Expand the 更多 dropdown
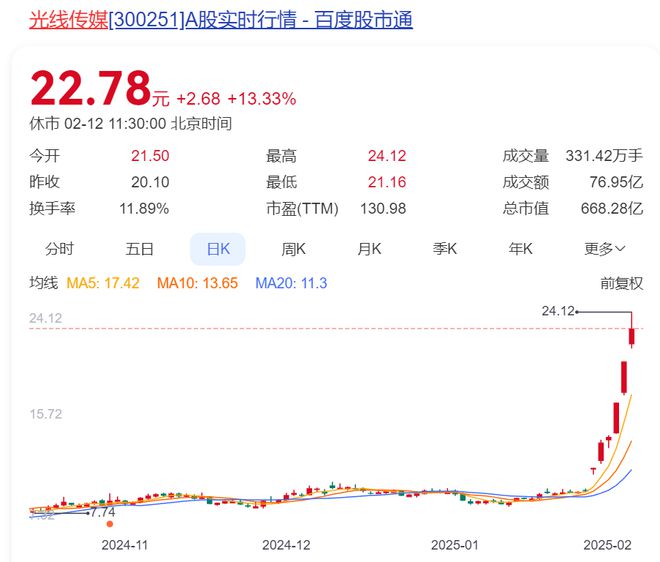 coord(604,249)
